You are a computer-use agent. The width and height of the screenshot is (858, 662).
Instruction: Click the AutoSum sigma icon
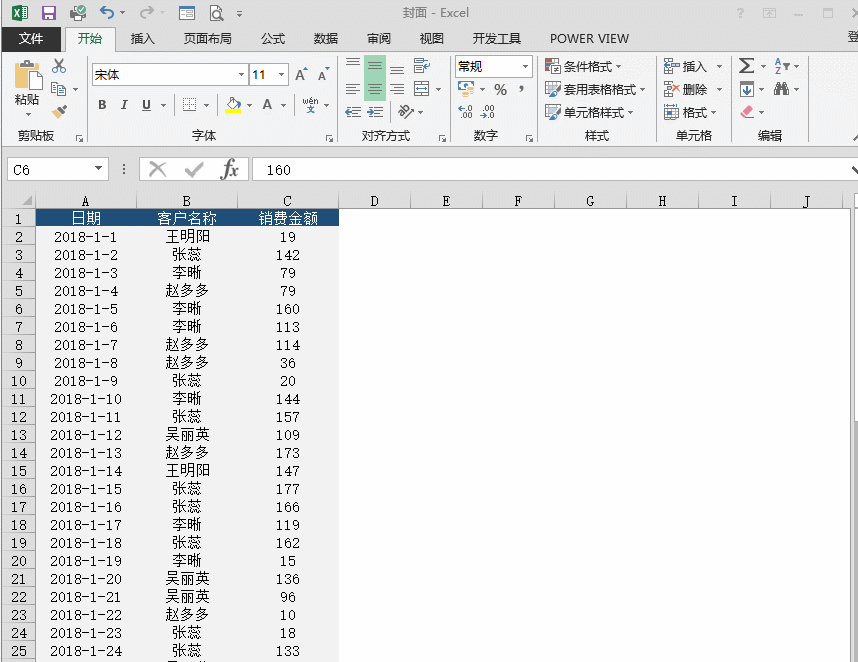coord(746,66)
